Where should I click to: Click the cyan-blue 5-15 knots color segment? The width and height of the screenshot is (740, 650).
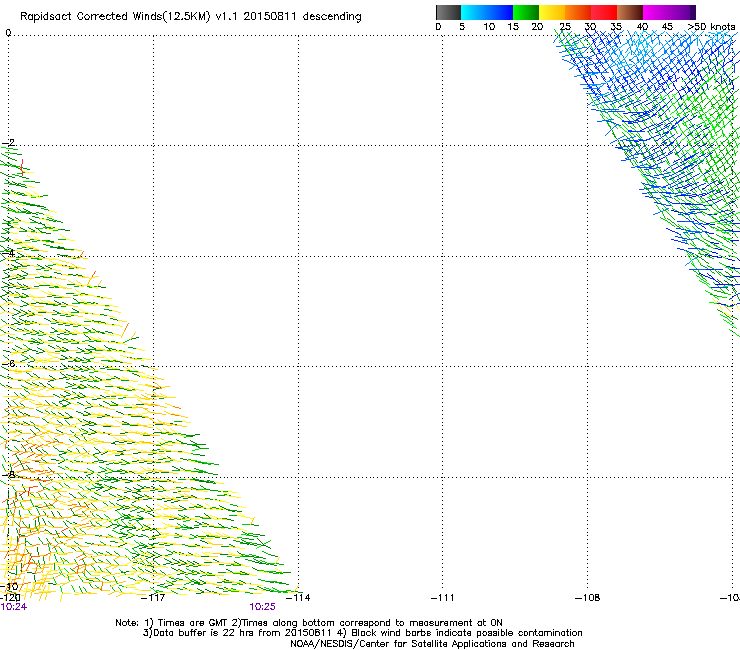(x=487, y=12)
